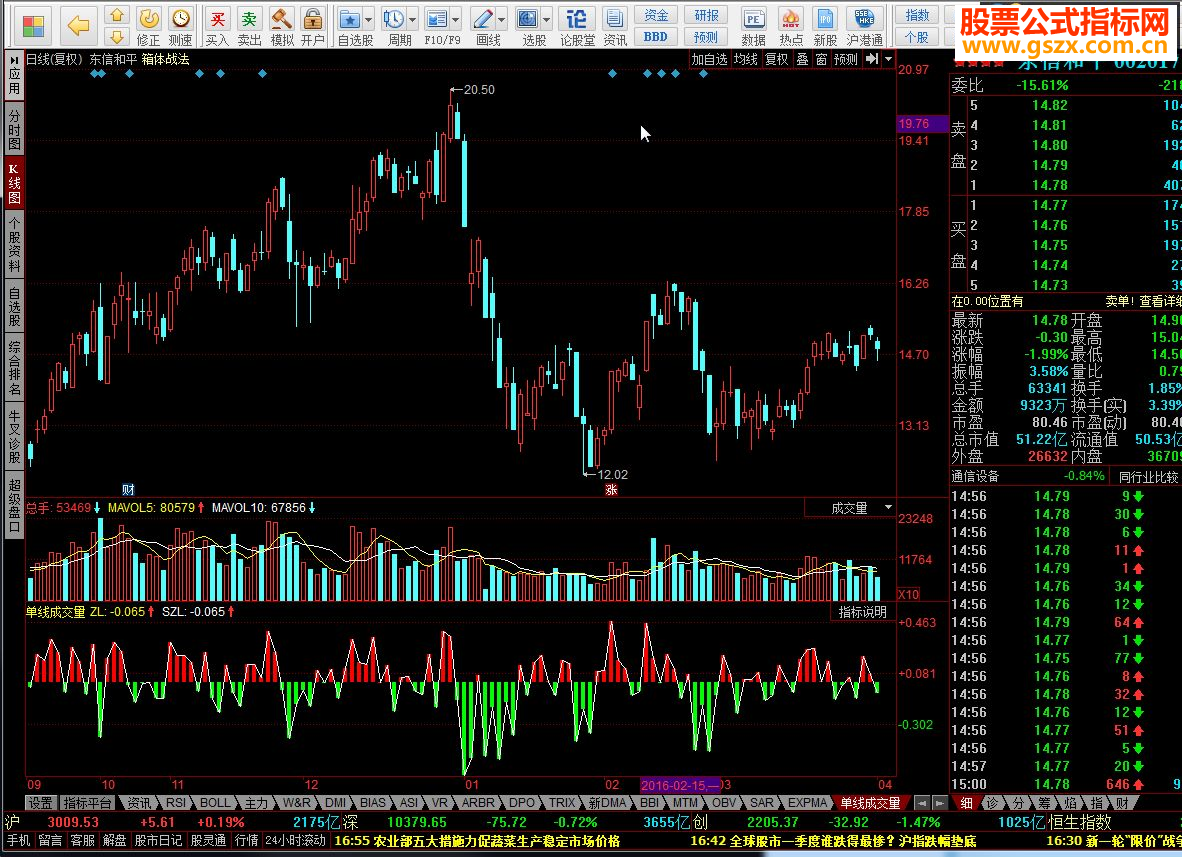The width and height of the screenshot is (1182, 857).
Task: Click the 新股 IPO icon
Action: [825, 19]
